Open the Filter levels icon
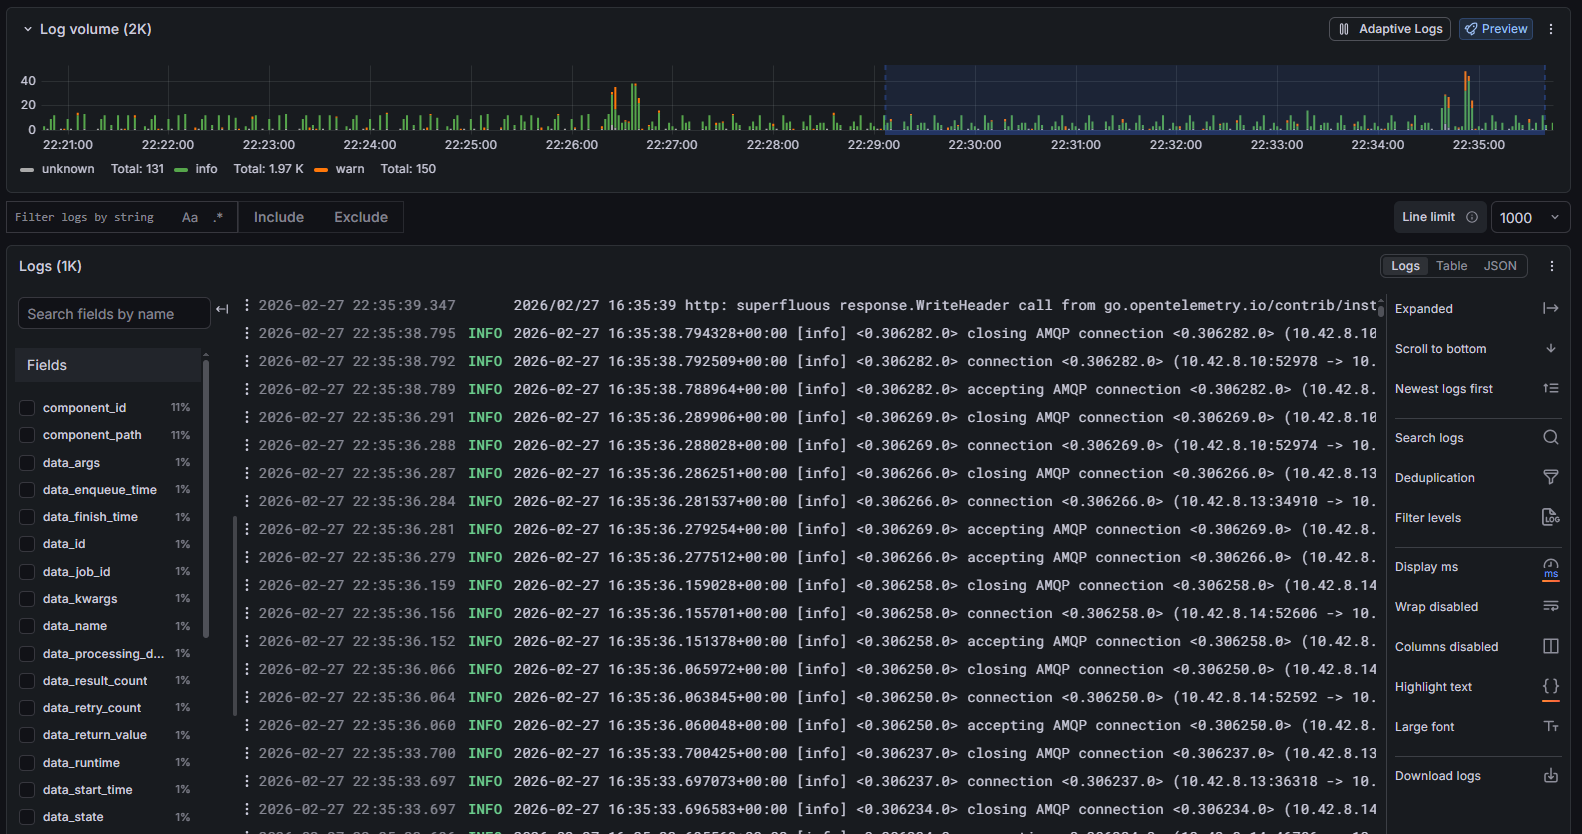The image size is (1582, 834). pyautogui.click(x=1550, y=517)
